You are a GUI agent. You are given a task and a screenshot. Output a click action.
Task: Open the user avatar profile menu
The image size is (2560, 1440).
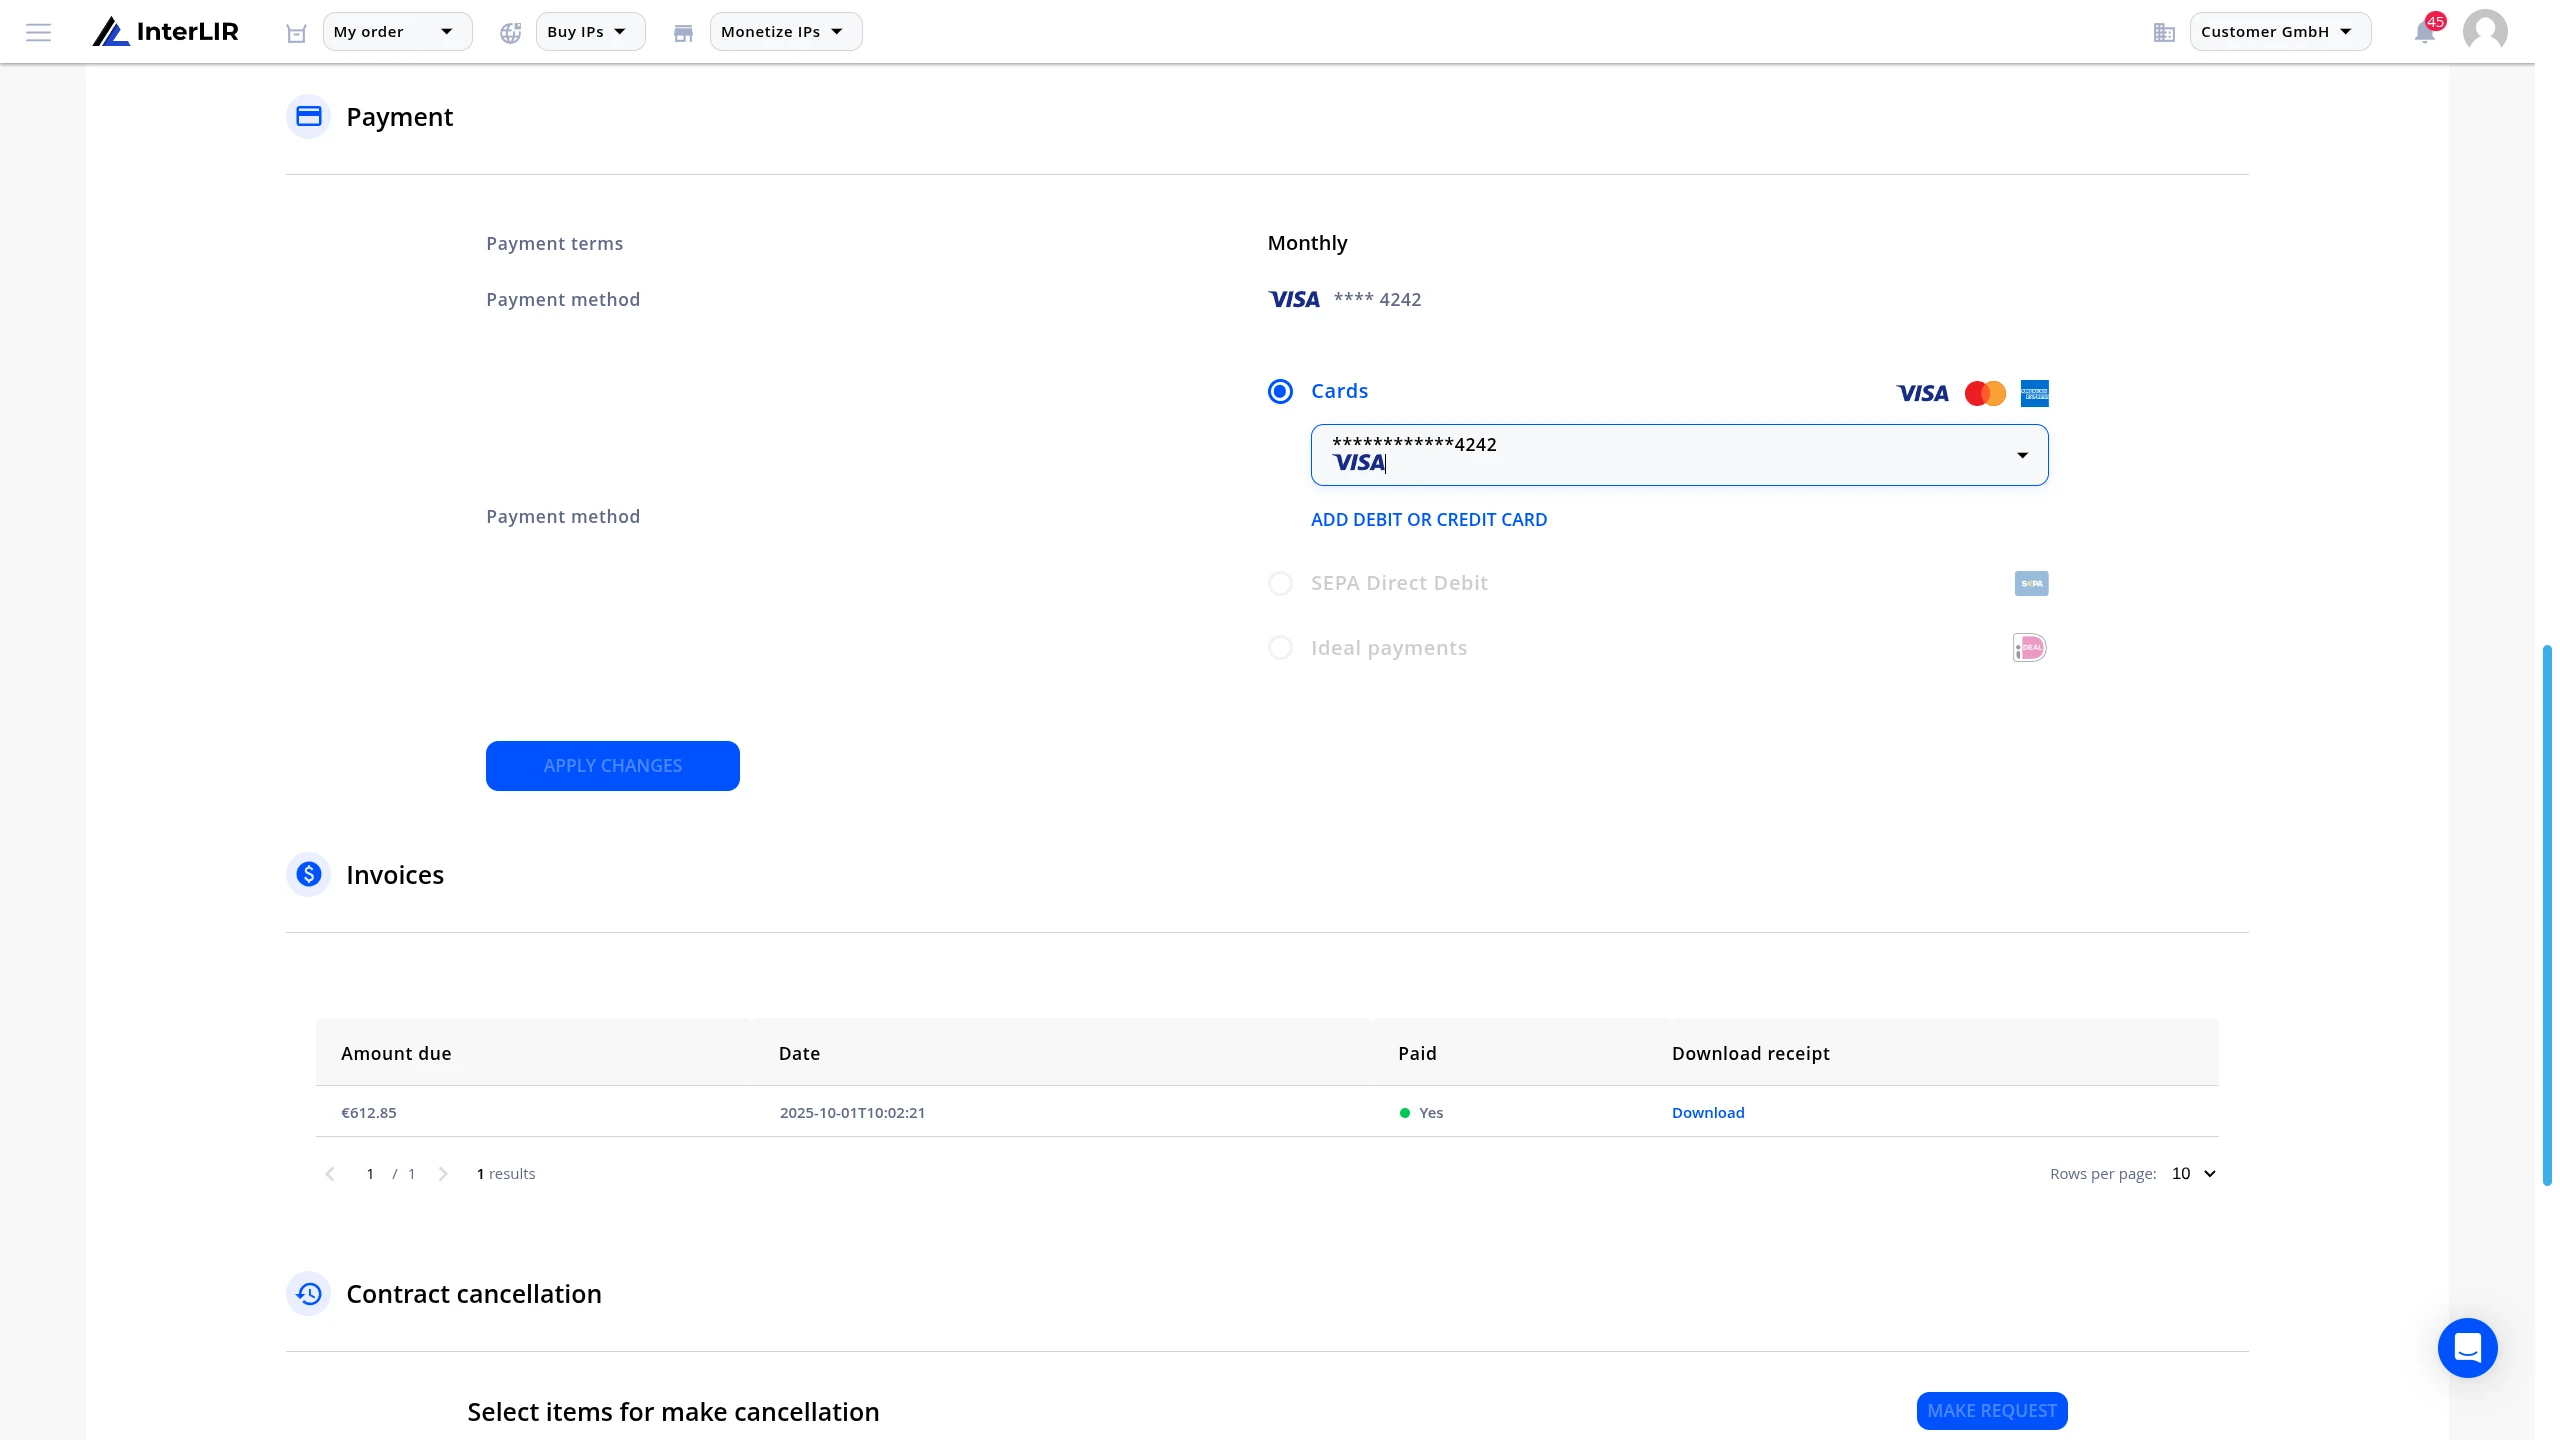click(x=2485, y=31)
